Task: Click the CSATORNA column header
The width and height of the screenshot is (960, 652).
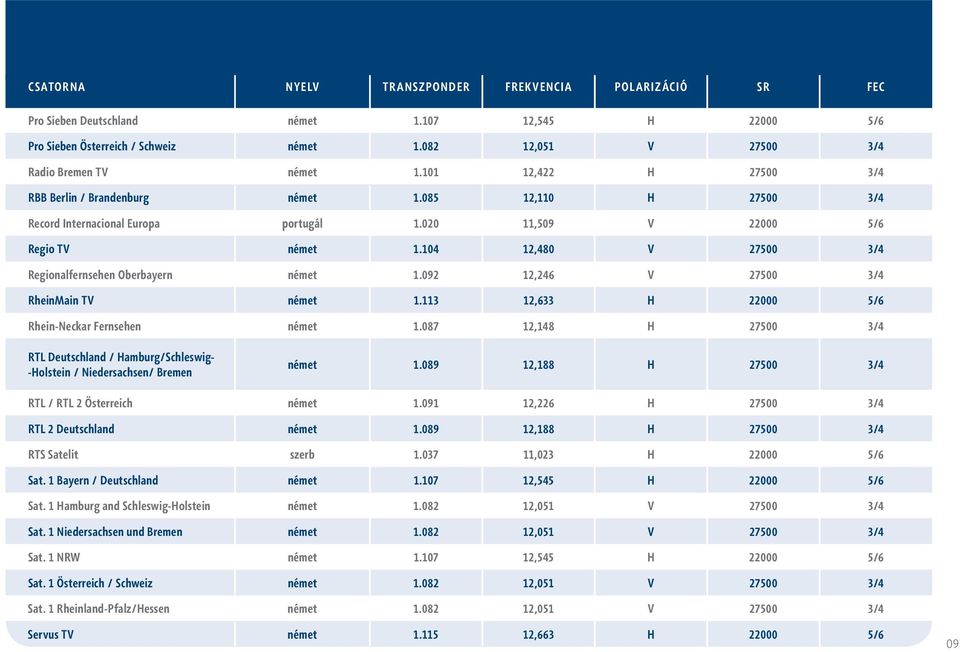Action: 56,87
